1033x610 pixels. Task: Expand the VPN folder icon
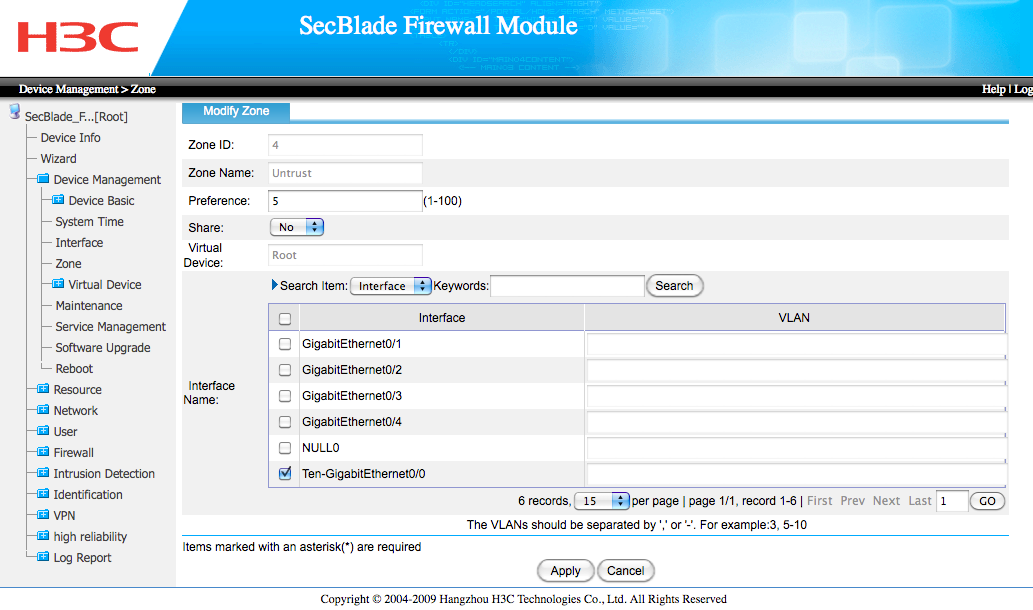point(43,515)
